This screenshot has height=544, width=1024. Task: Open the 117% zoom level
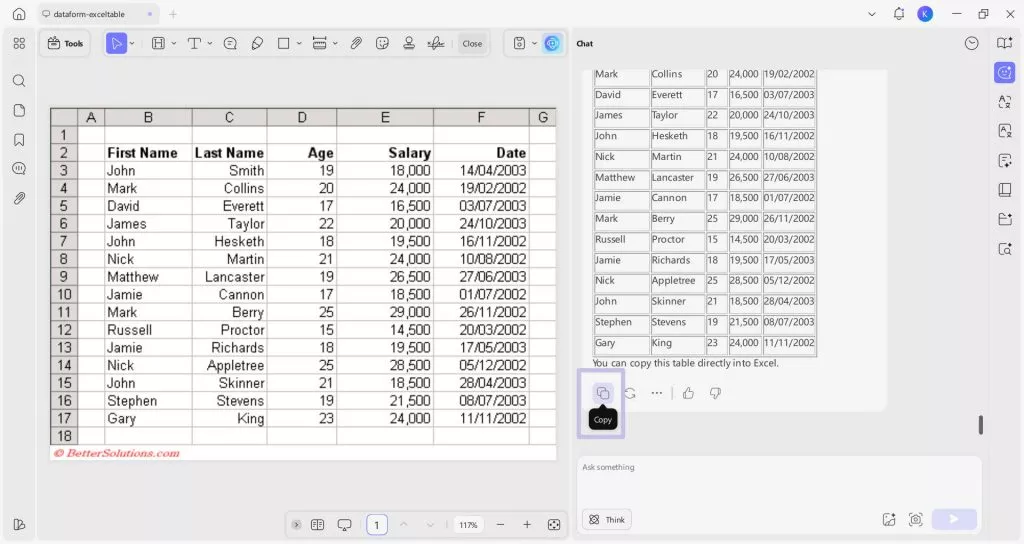point(468,524)
